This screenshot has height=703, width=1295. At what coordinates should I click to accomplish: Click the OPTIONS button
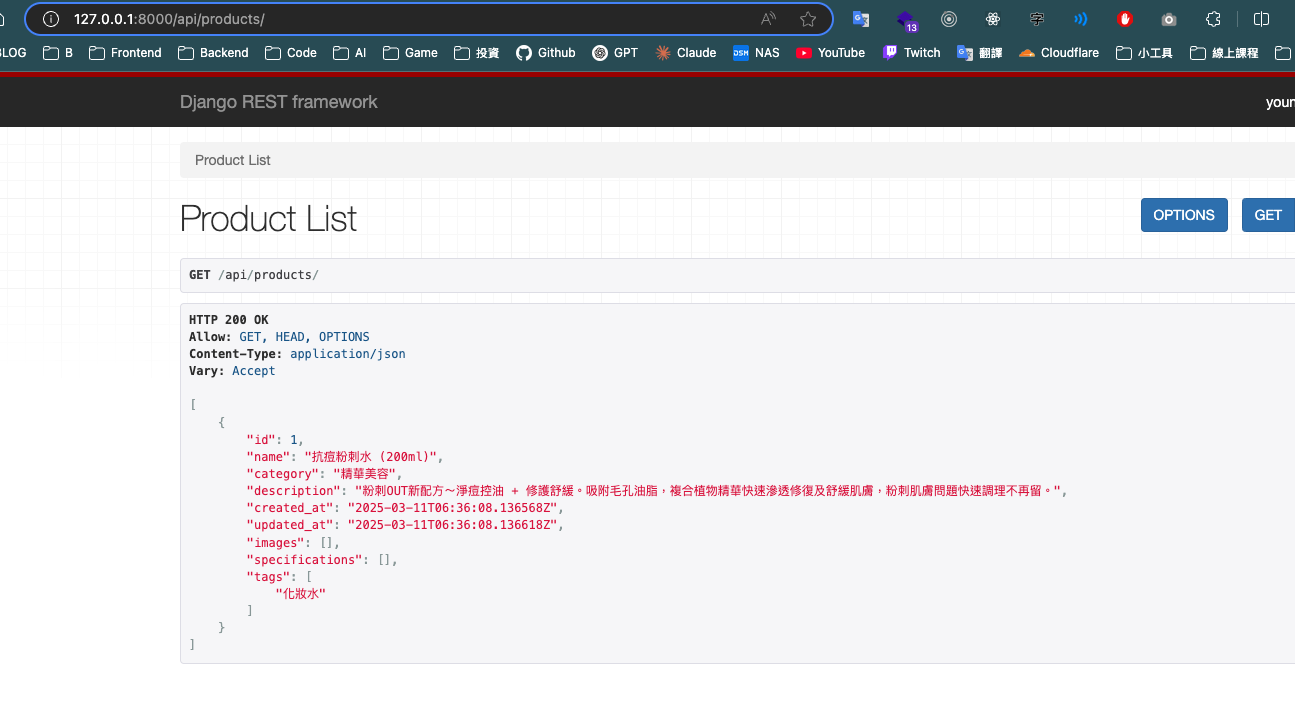pyautogui.click(x=1183, y=215)
